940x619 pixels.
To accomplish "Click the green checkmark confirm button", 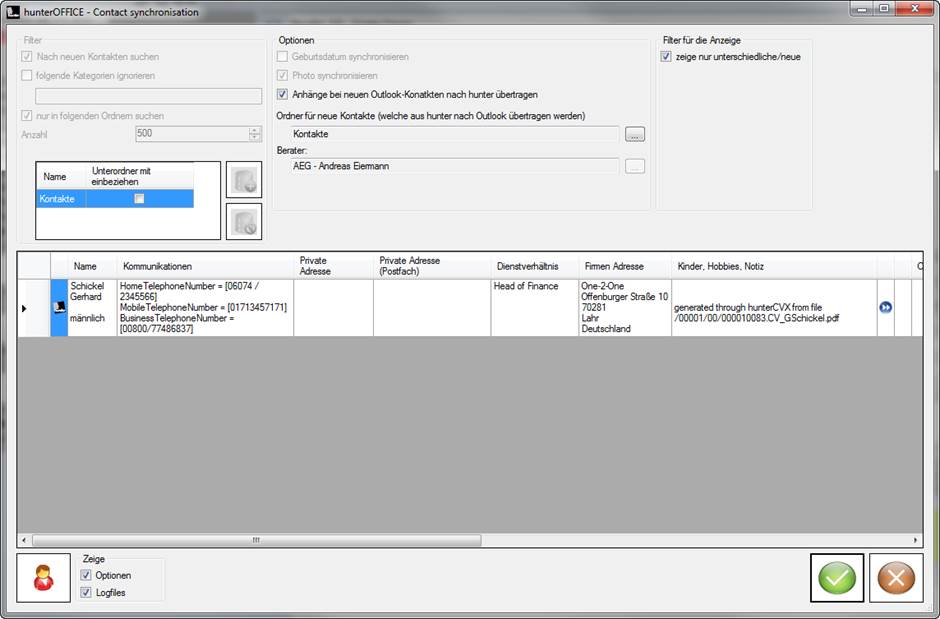I will (837, 578).
